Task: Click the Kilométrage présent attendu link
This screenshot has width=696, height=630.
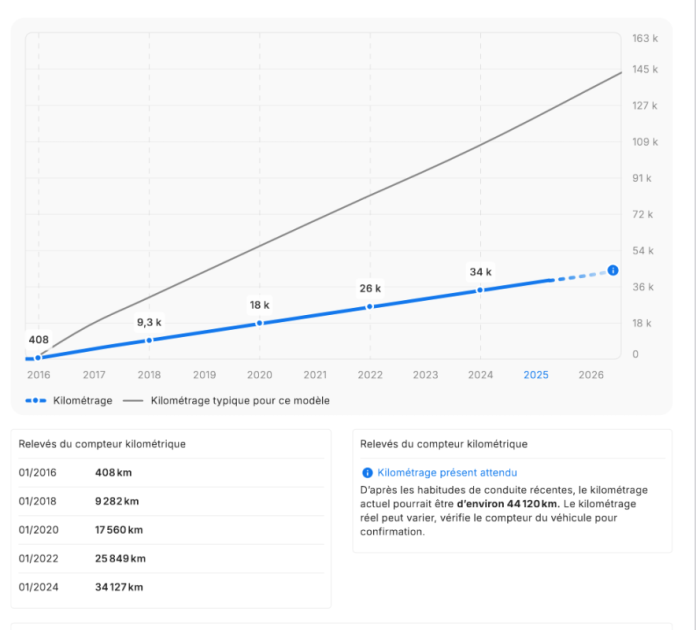Action: tap(447, 473)
